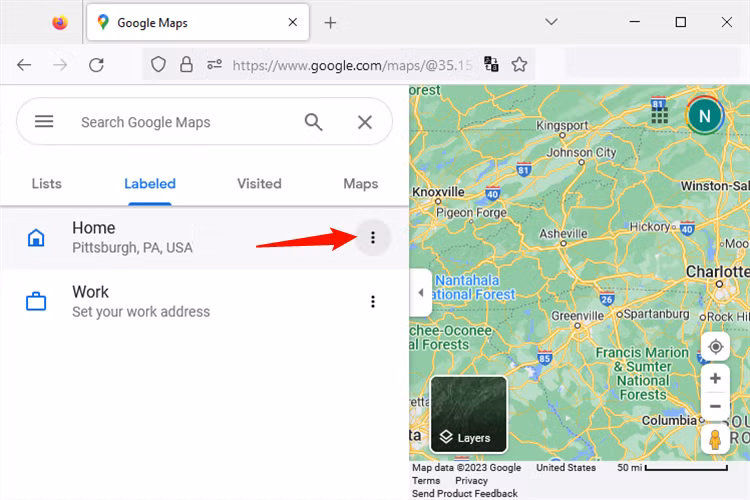Collapse the side panel arrow
750x500 pixels.
[420, 293]
